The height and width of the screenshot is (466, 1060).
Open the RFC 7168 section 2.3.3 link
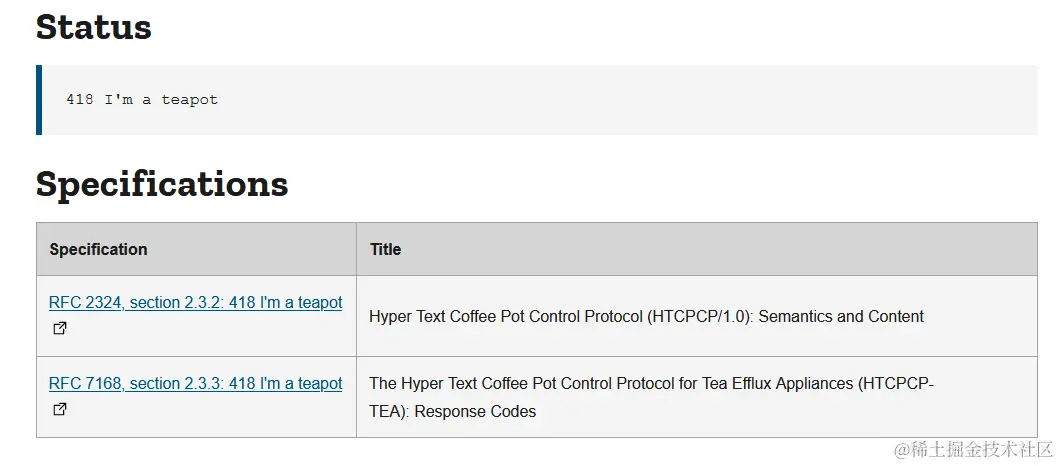point(195,383)
